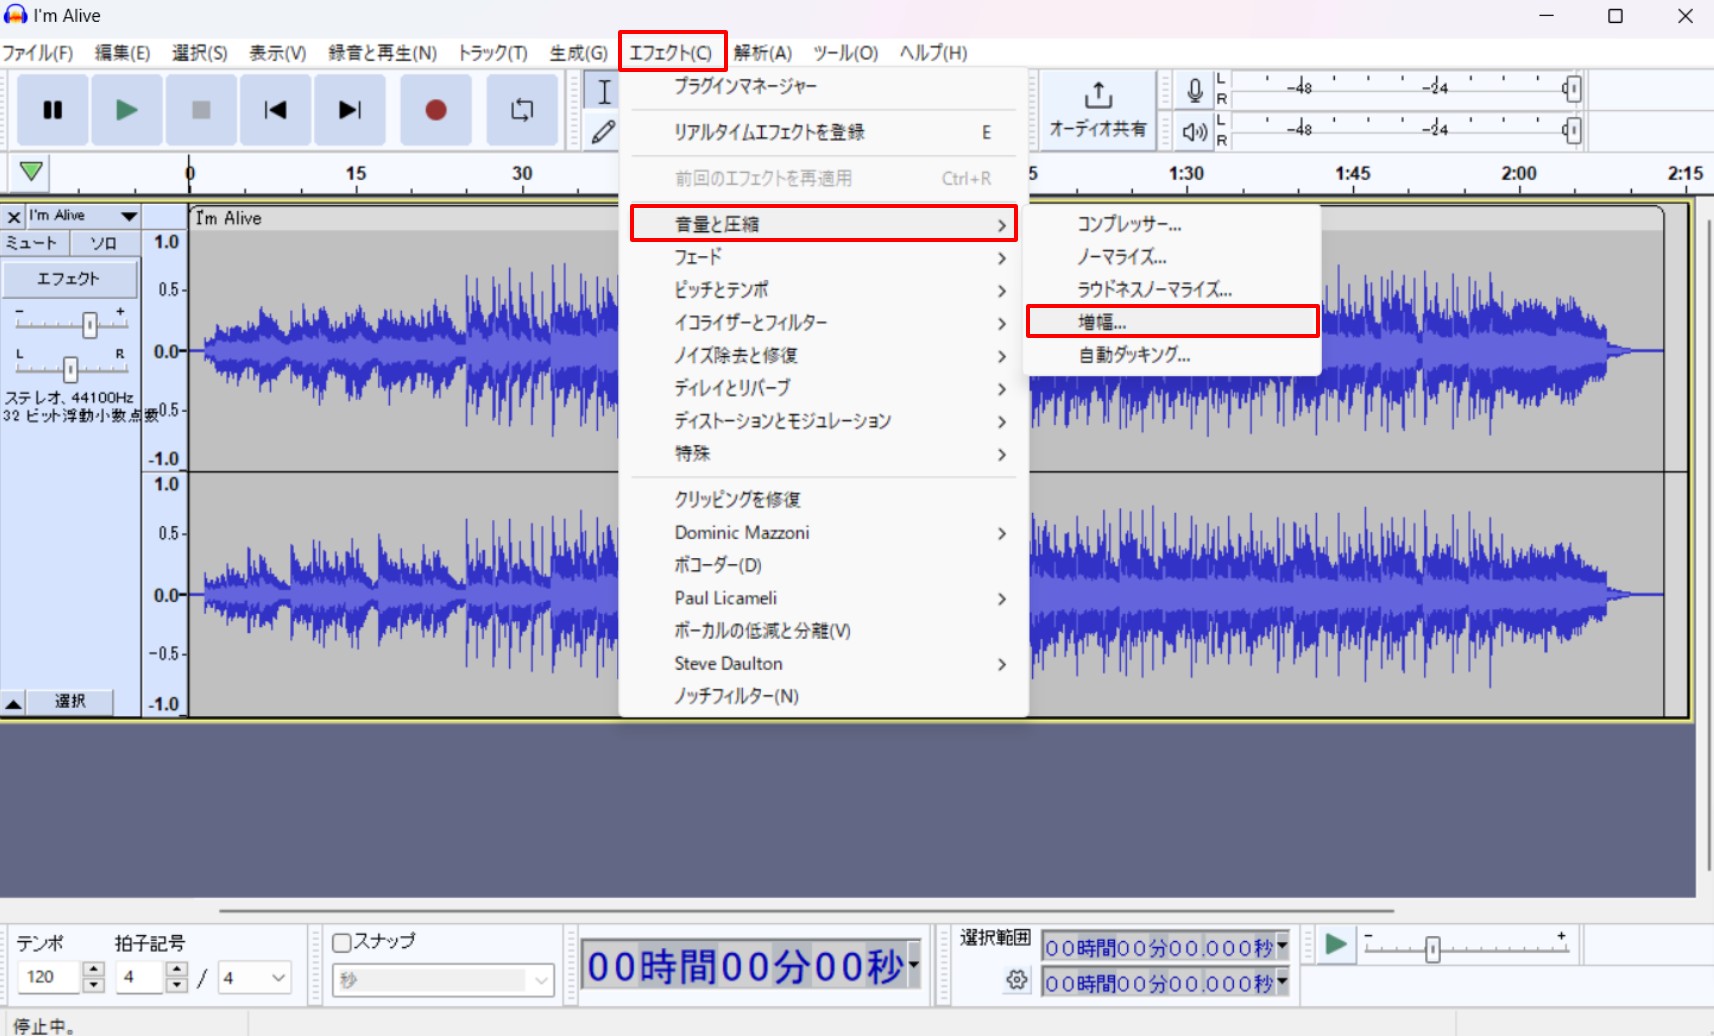Expand the フェード submenu
This screenshot has height=1036, width=1714.
(x=824, y=257)
